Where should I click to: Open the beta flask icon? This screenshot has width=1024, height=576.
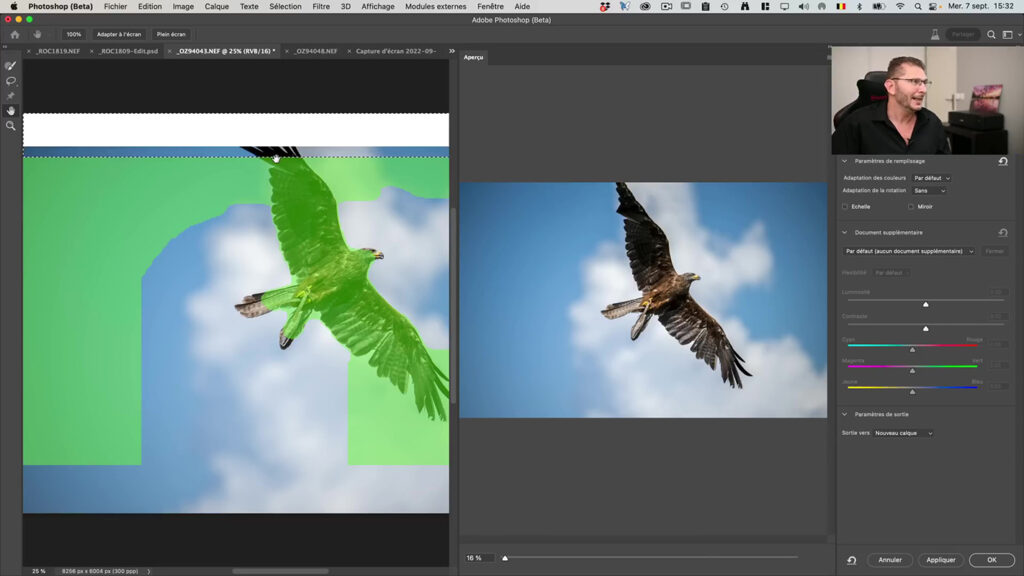coord(935,35)
